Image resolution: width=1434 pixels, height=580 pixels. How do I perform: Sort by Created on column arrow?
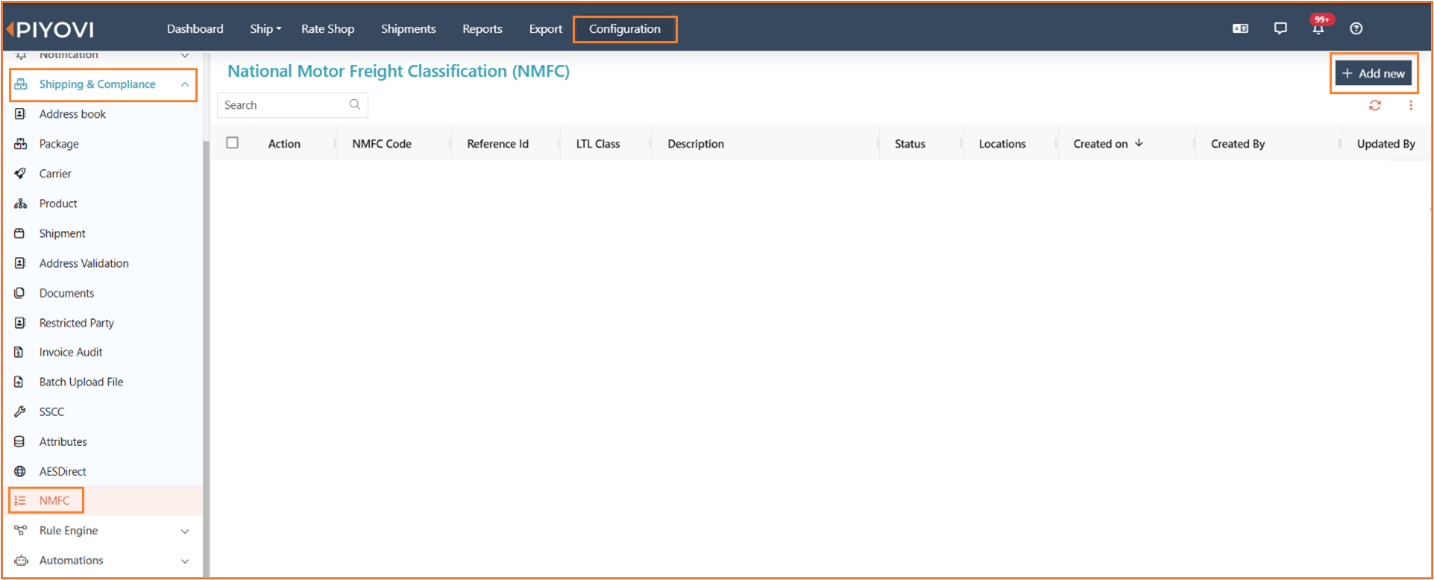pos(1139,143)
